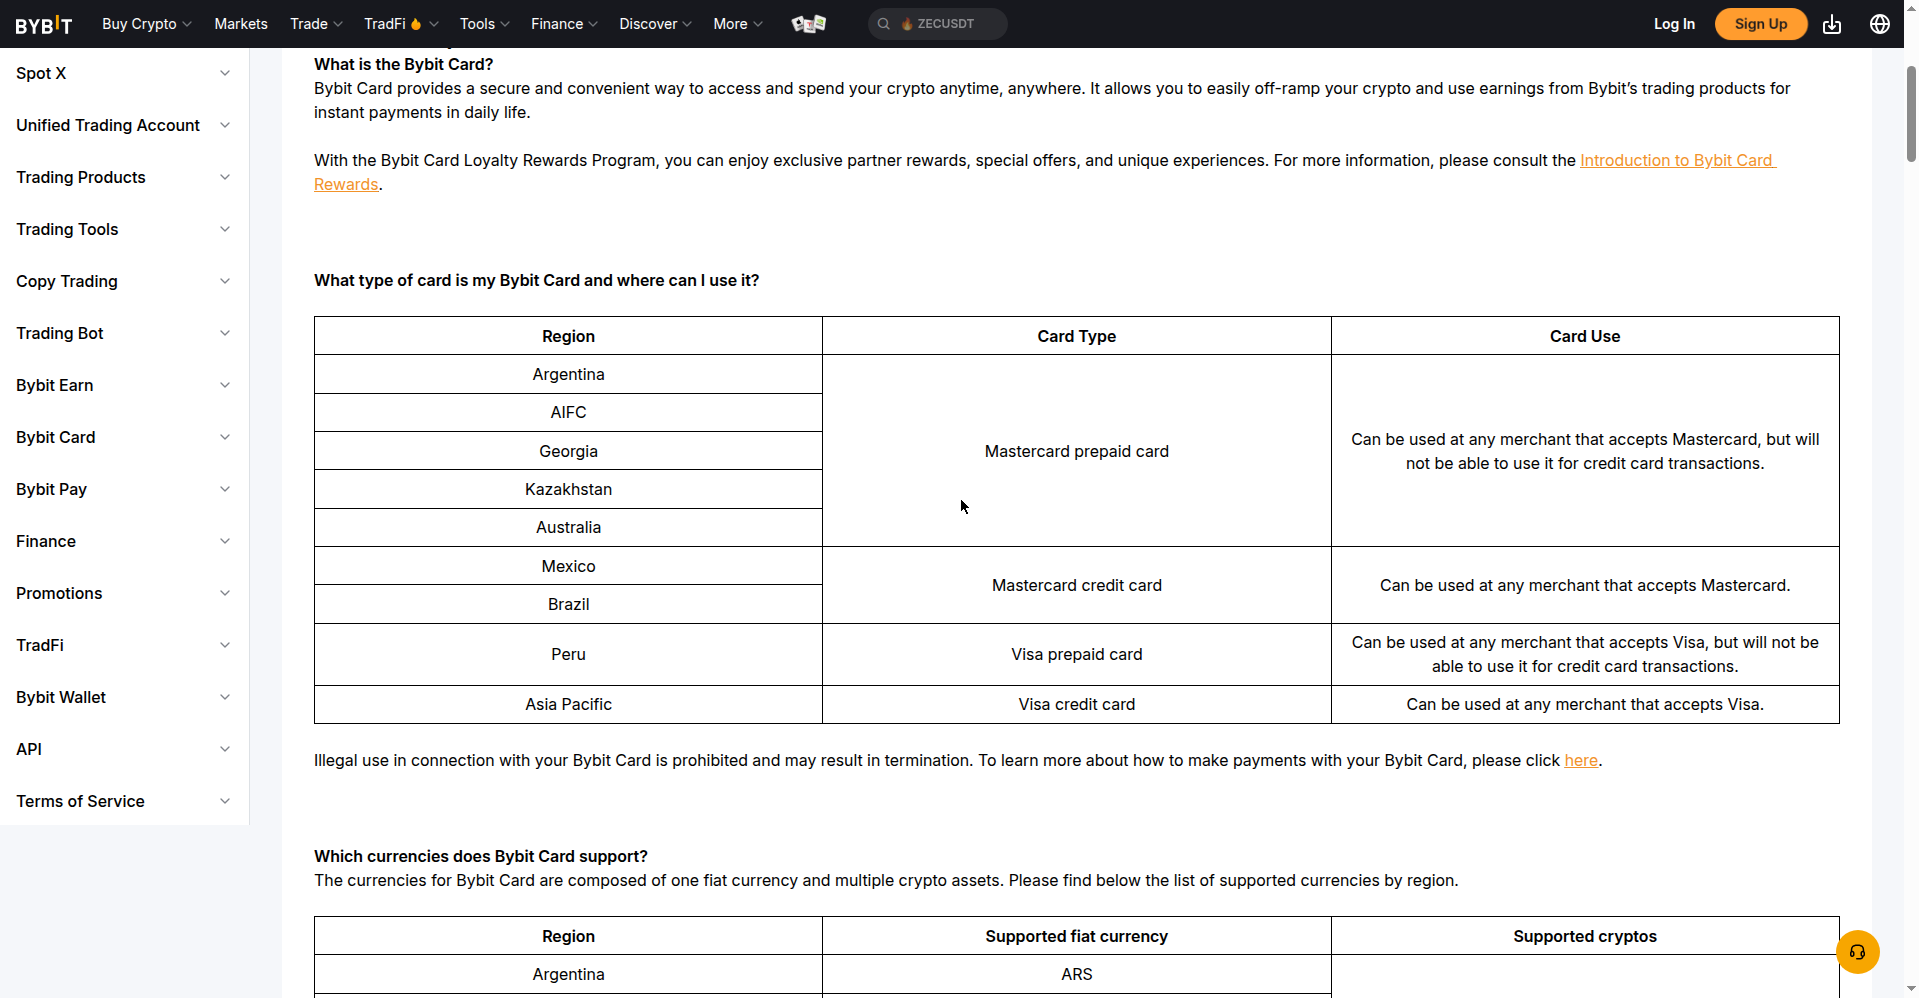The image size is (1919, 998).
Task: Expand the Trading Tools section
Action: (x=124, y=229)
